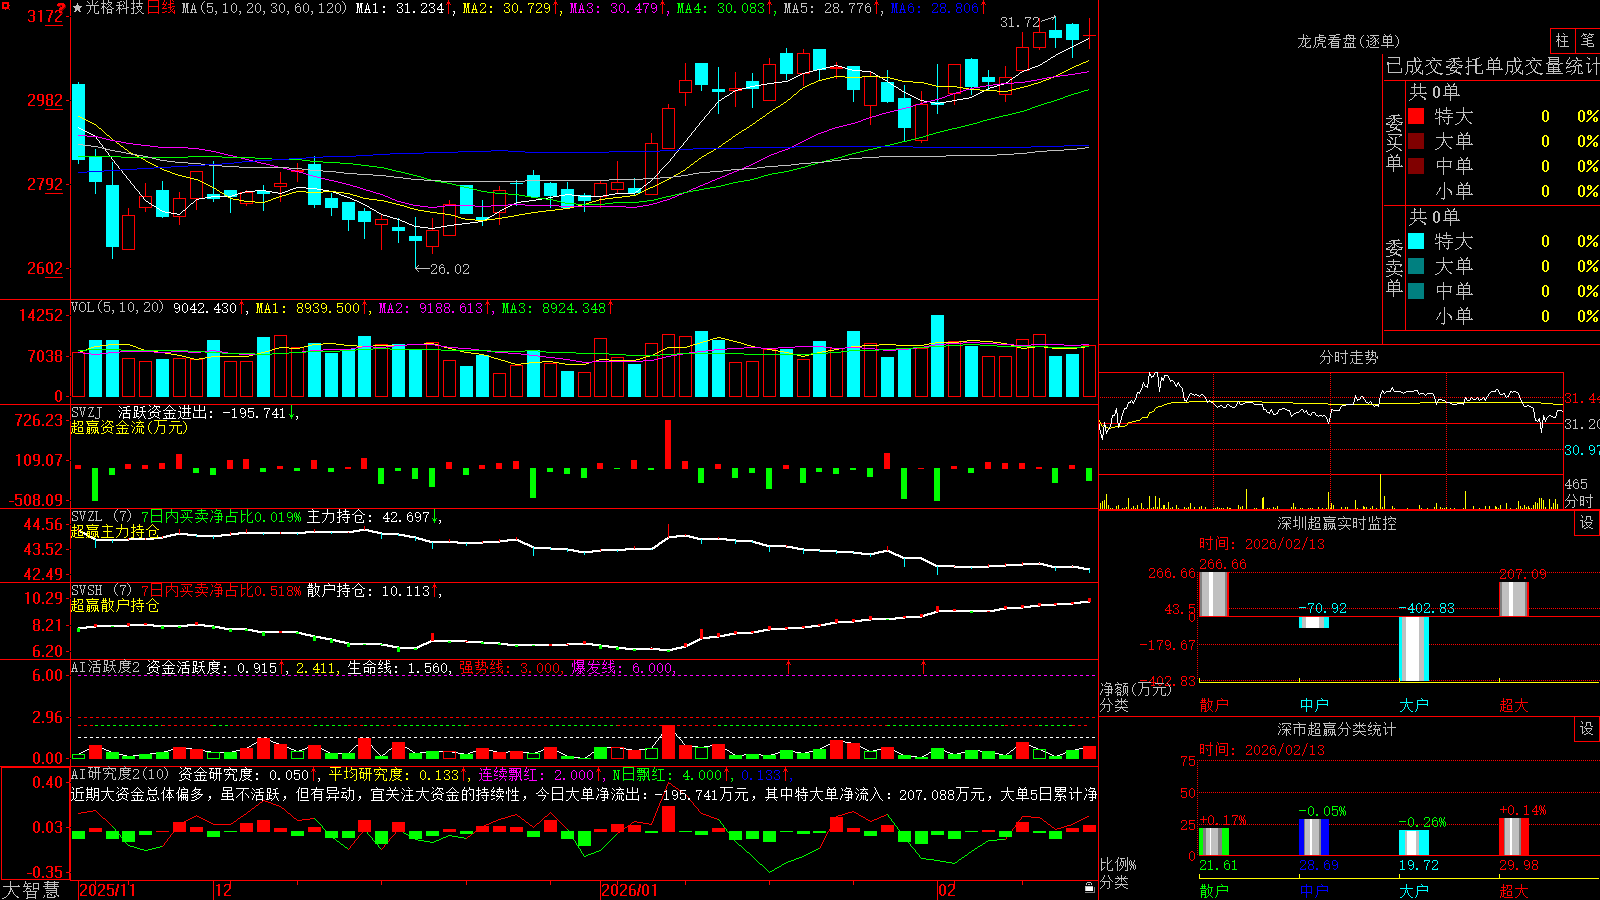This screenshot has width=1600, height=900.
Task: Click dark red 大单 swatch in 委买单
Action: tap(1416, 141)
